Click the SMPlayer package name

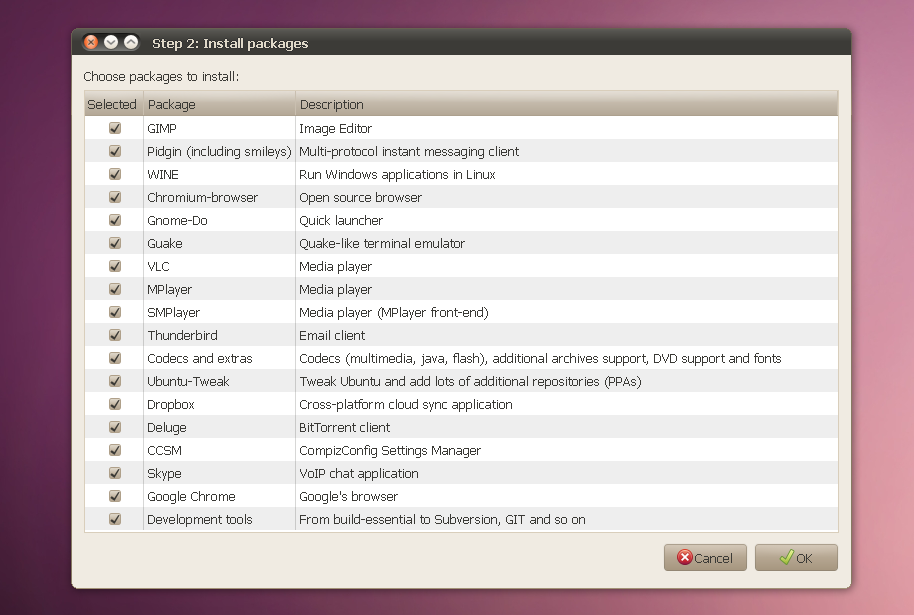click(x=173, y=313)
